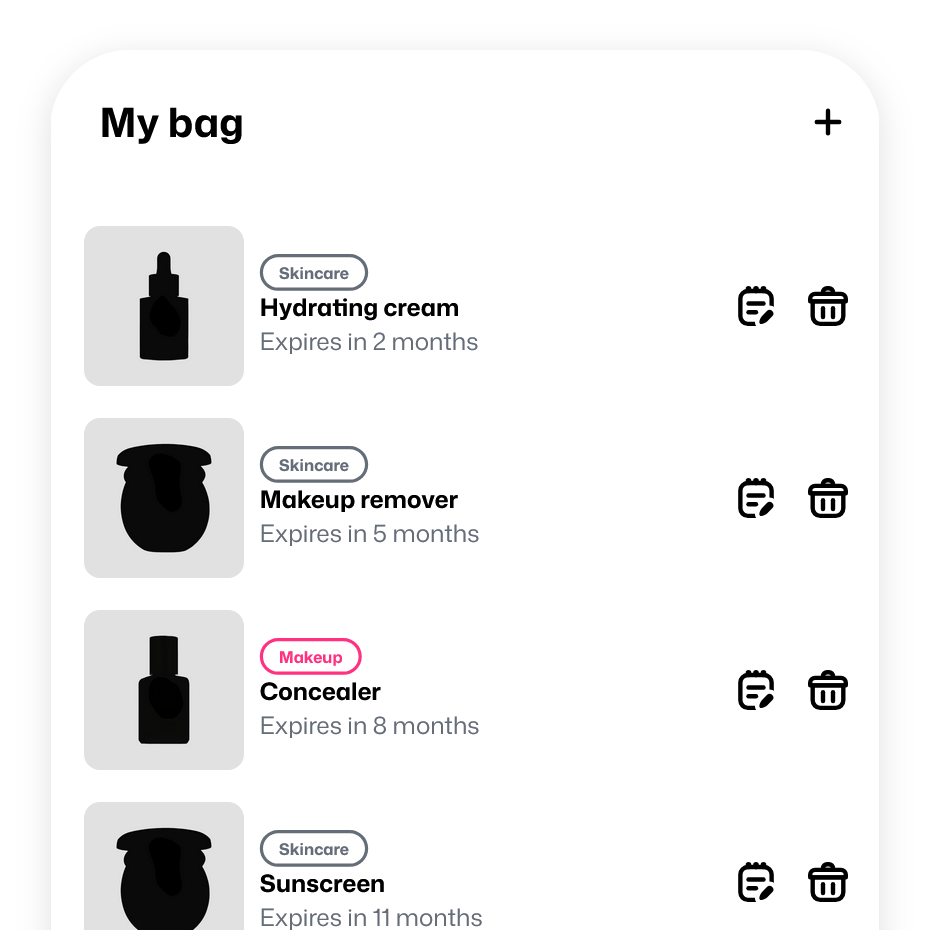
Task: Edit the Hydrating cream entry
Action: (756, 306)
